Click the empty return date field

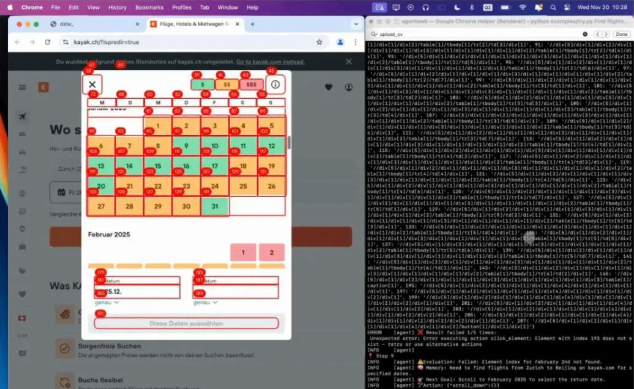(x=236, y=292)
